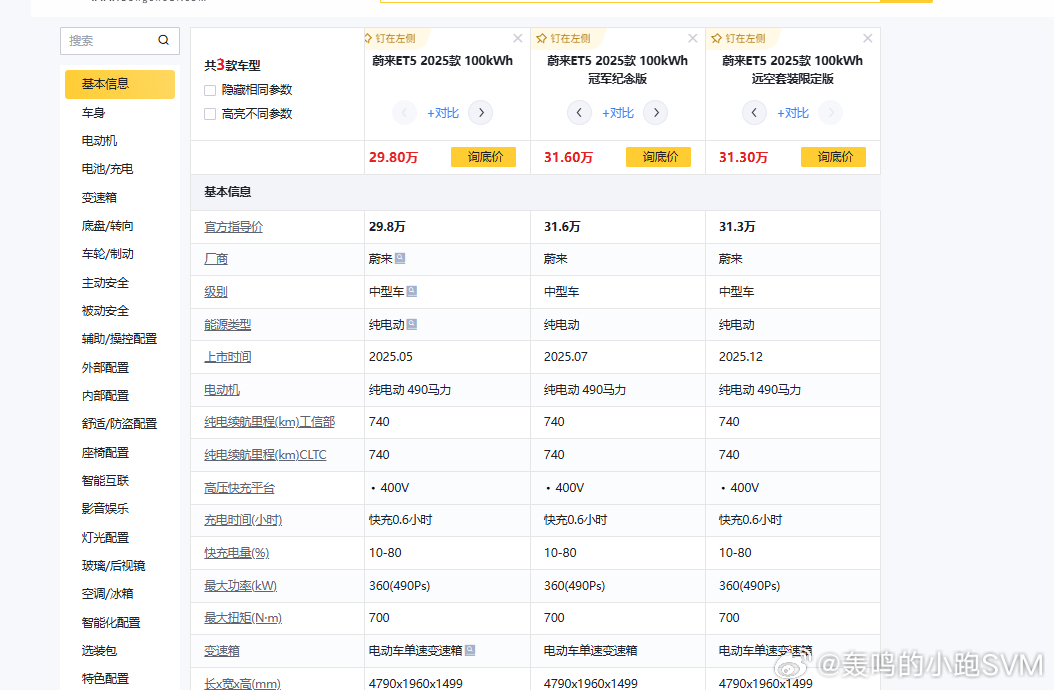The image size is (1054, 690).
Task: Open the 官方指导价 parameter link
Action: coord(233,227)
